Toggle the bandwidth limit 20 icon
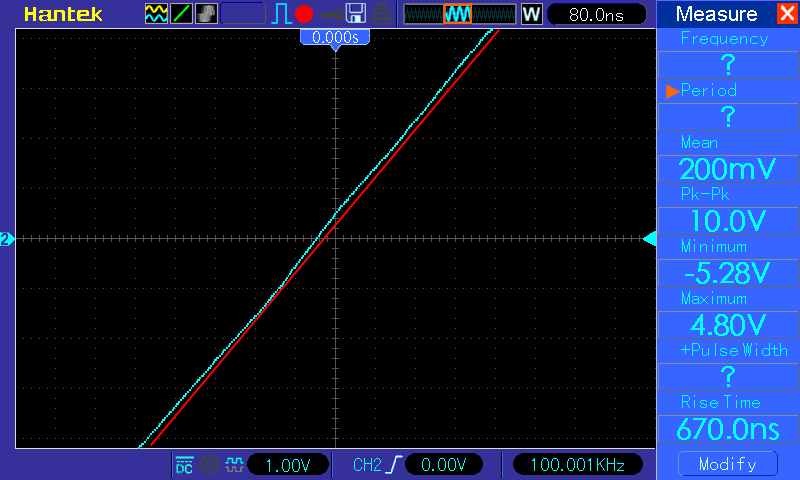The height and width of the screenshot is (480, 800). pos(209,465)
